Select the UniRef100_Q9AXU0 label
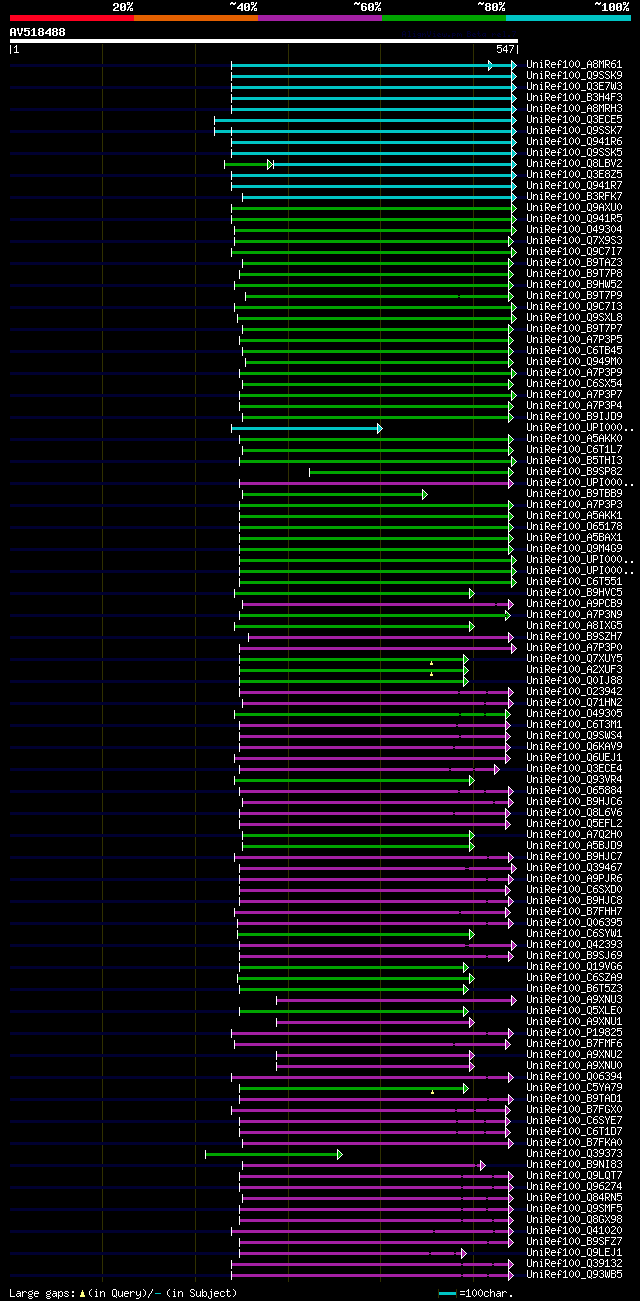Viewport: 640px width, 1301px height. tap(575, 208)
